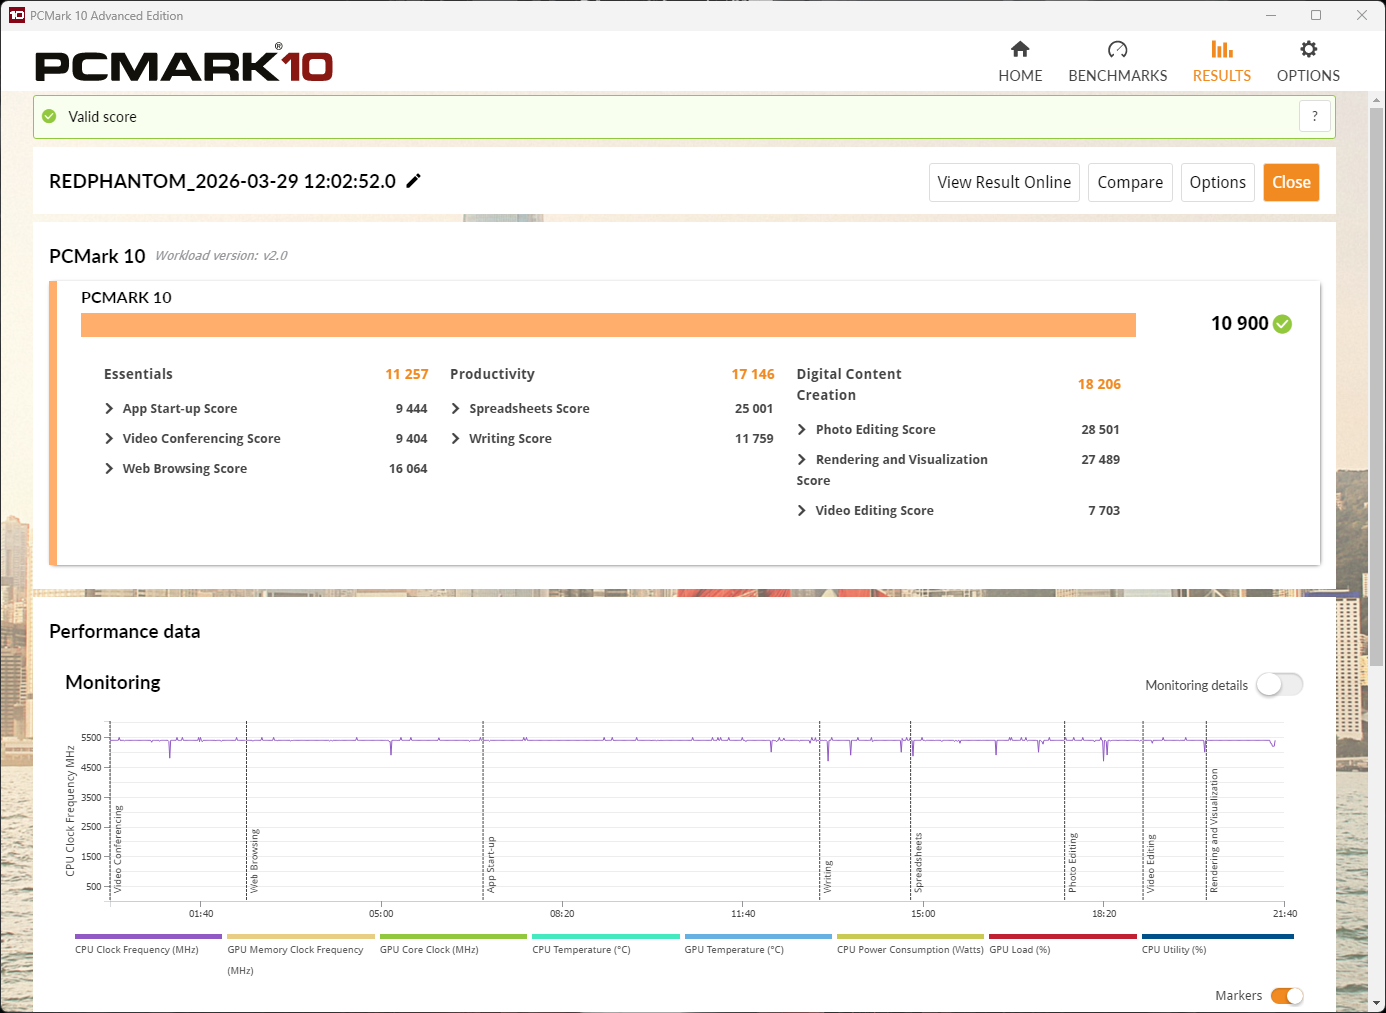Click the PCMark 10 logo
The image size is (1386, 1013).
[x=184, y=65]
